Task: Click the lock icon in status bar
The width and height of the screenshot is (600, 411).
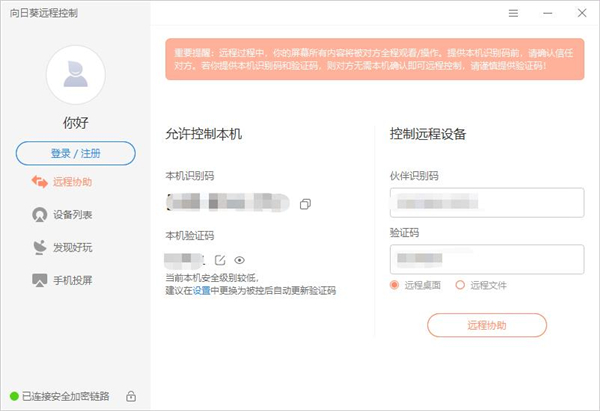Action: [x=131, y=396]
